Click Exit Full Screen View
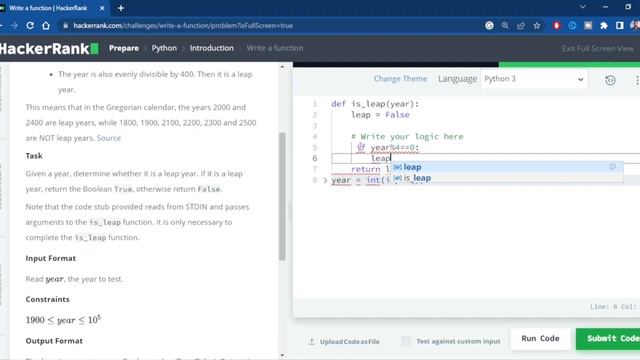The width and height of the screenshot is (640, 360). tap(598, 49)
